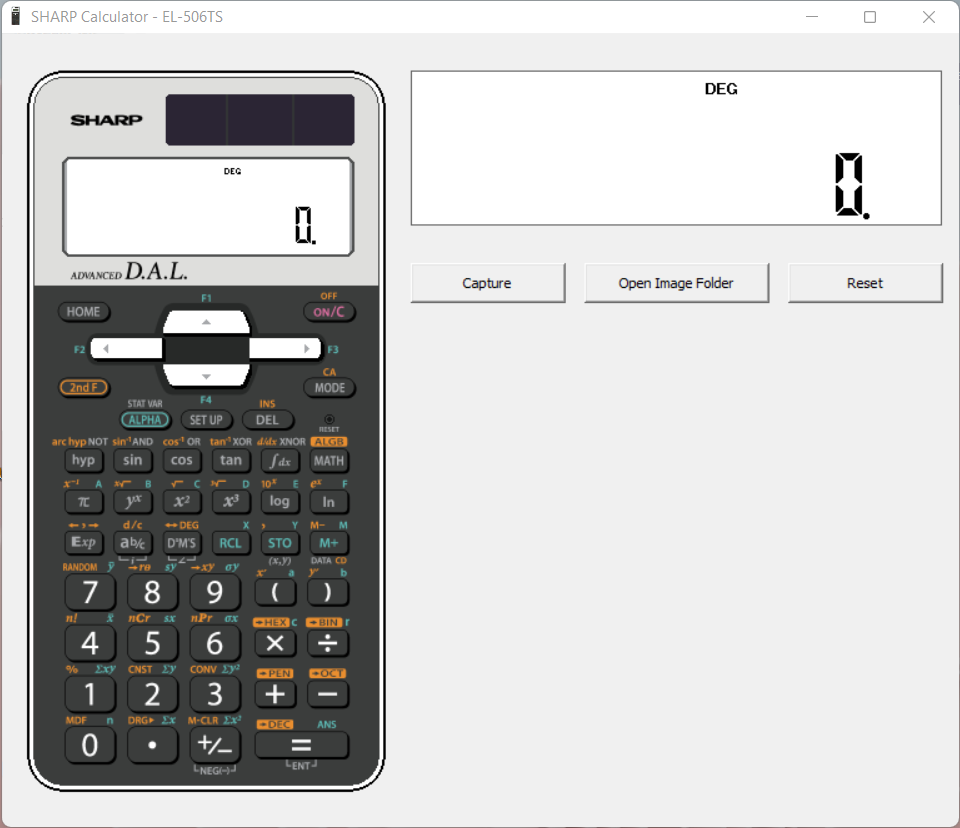Minimize the SHARP Calculator window
This screenshot has width=960, height=828.
pos(812,17)
